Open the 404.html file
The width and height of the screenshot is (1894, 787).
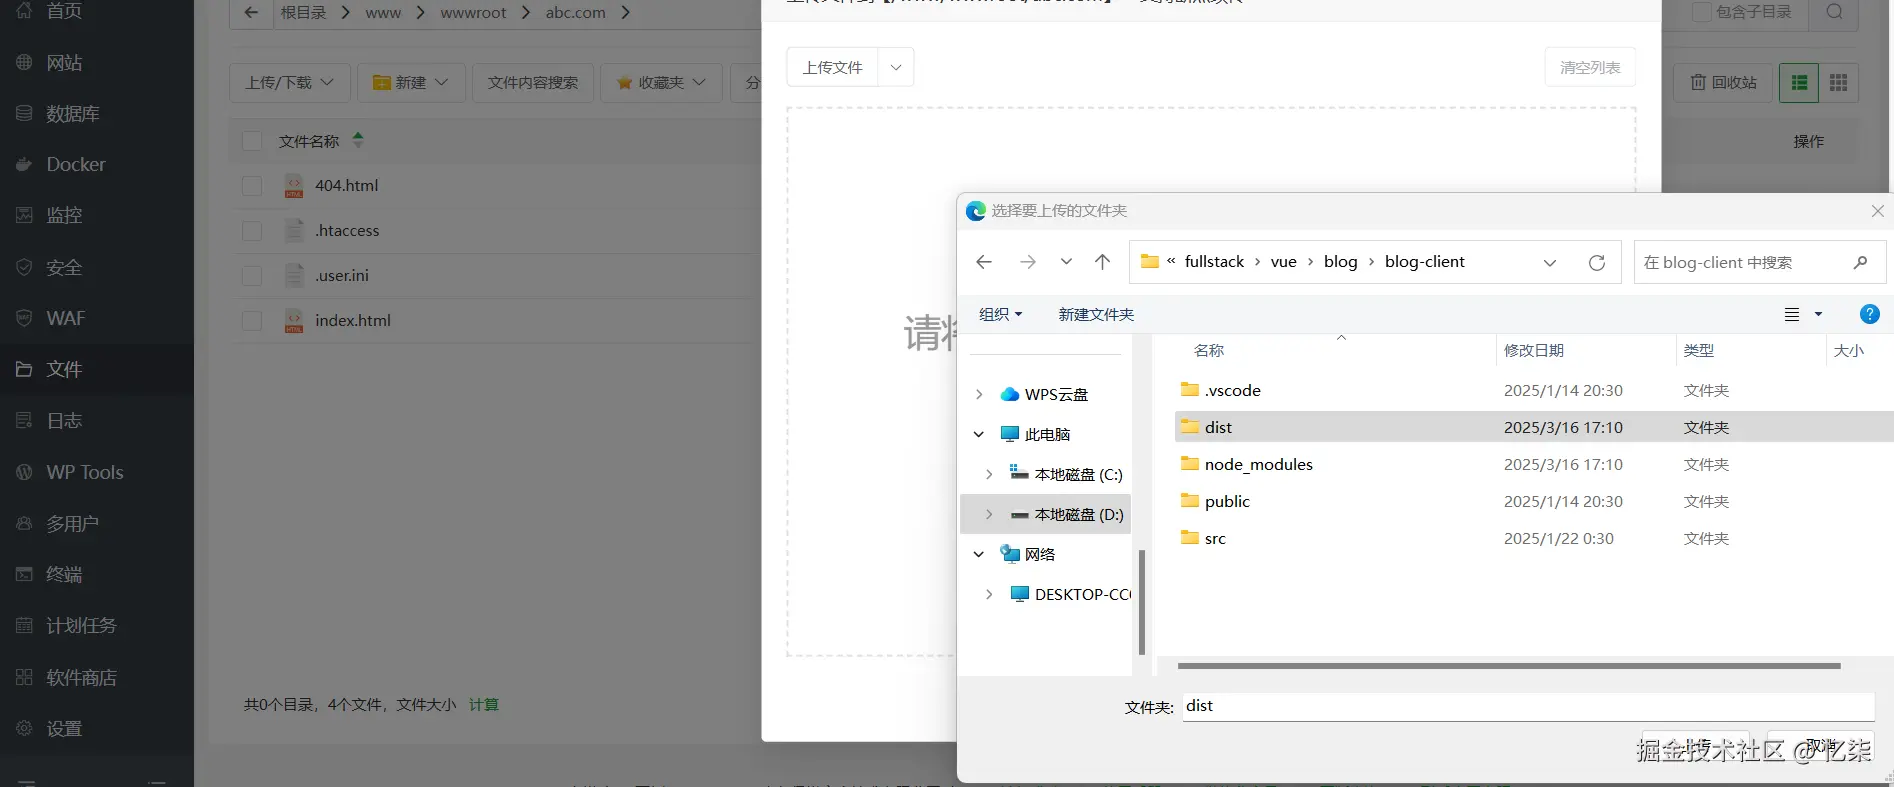[x=346, y=186]
